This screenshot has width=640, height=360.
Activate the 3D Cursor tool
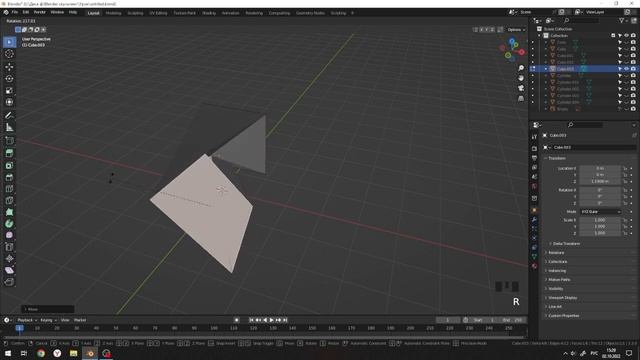coord(9,54)
